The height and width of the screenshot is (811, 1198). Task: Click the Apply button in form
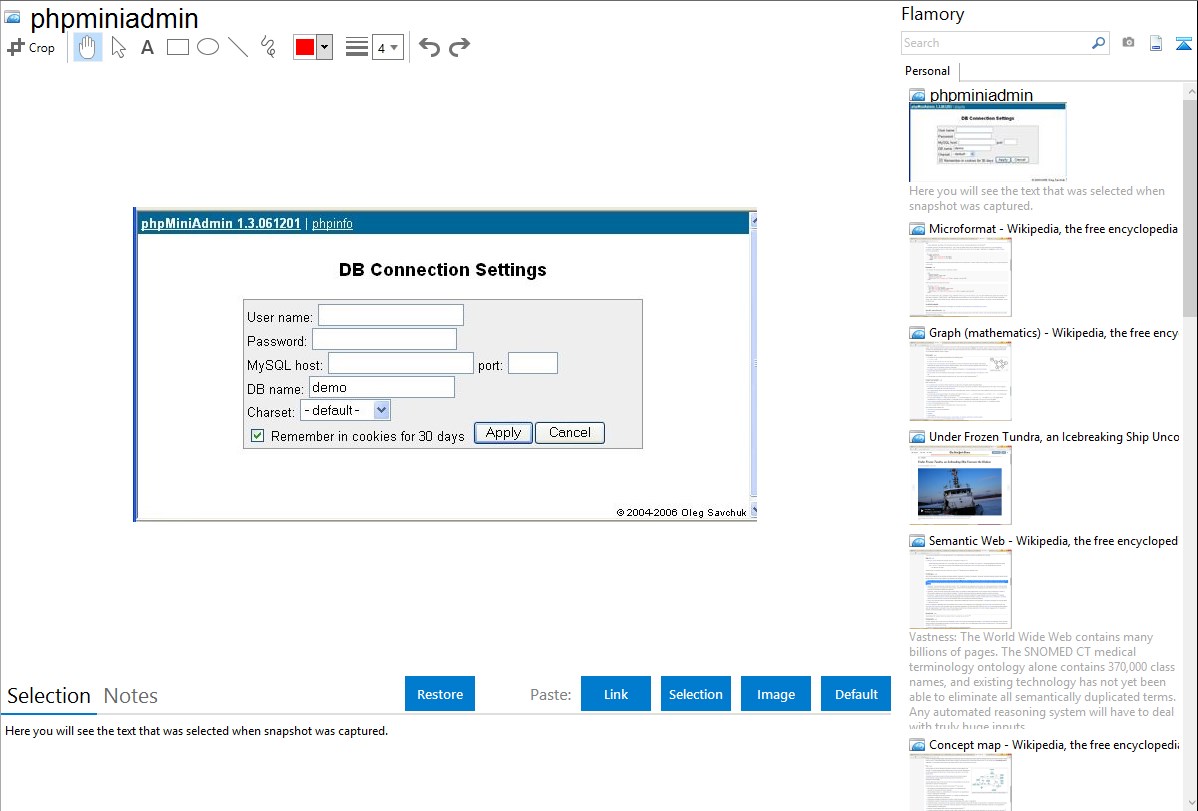503,433
